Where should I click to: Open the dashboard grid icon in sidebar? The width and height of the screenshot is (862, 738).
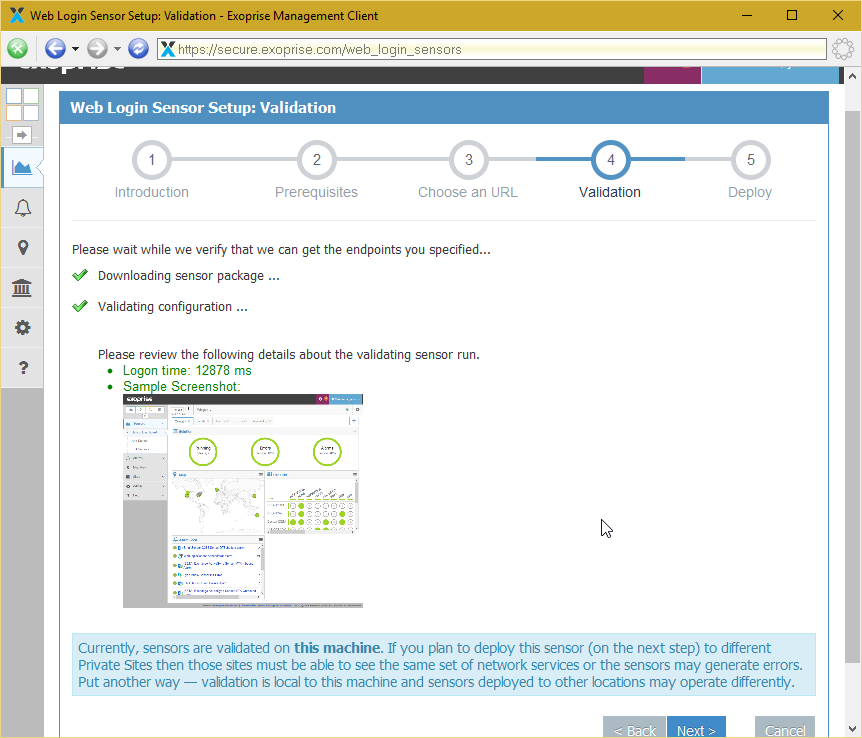pos(22,104)
